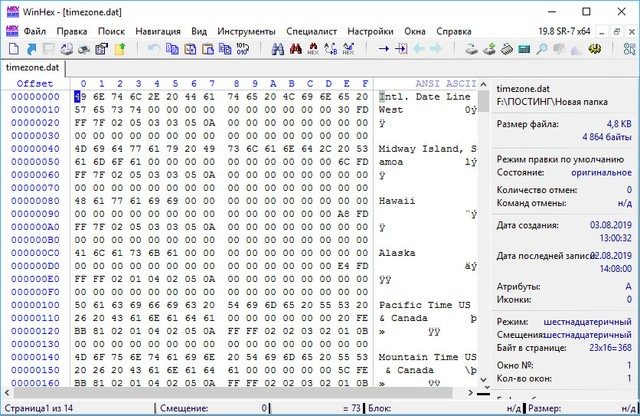Click the Open RAM editor icon
Viewport: 640px width, 416px height.
click(507, 48)
